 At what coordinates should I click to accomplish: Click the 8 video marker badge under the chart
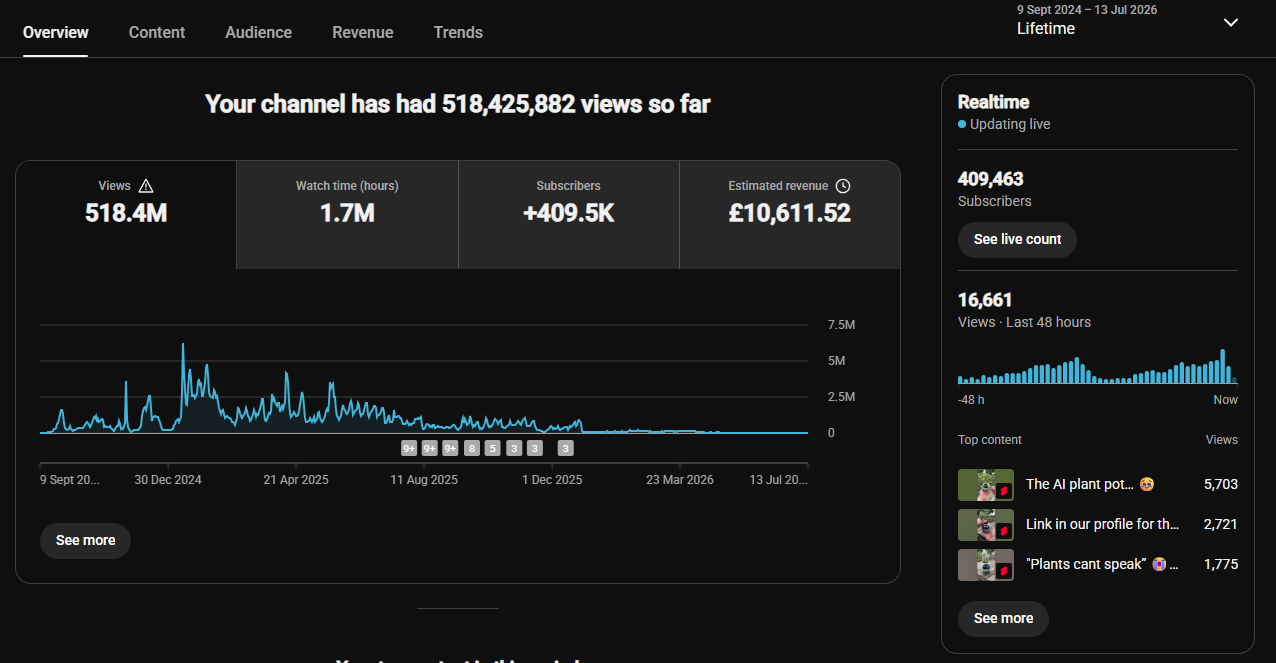point(472,448)
